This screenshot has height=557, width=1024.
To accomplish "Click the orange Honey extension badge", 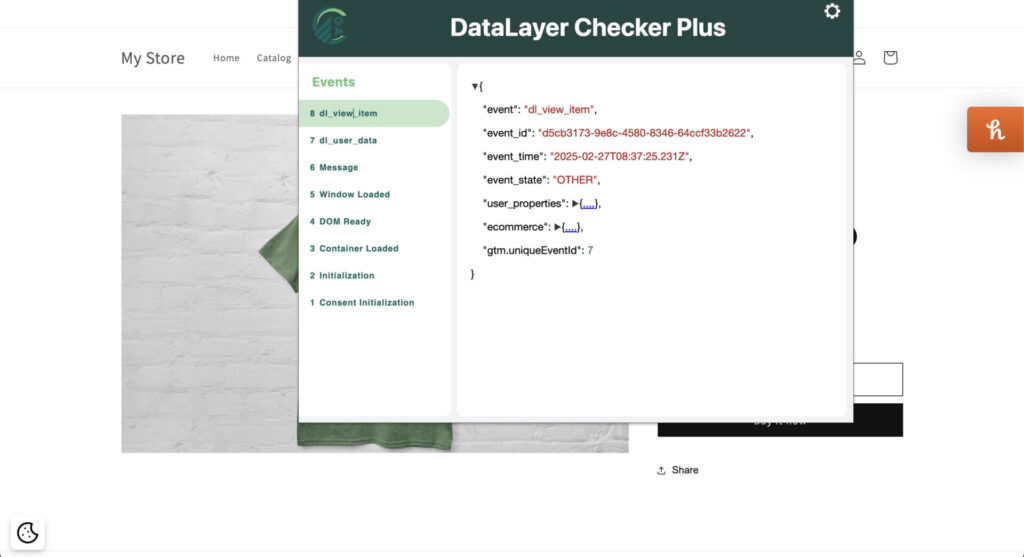I will point(995,129).
